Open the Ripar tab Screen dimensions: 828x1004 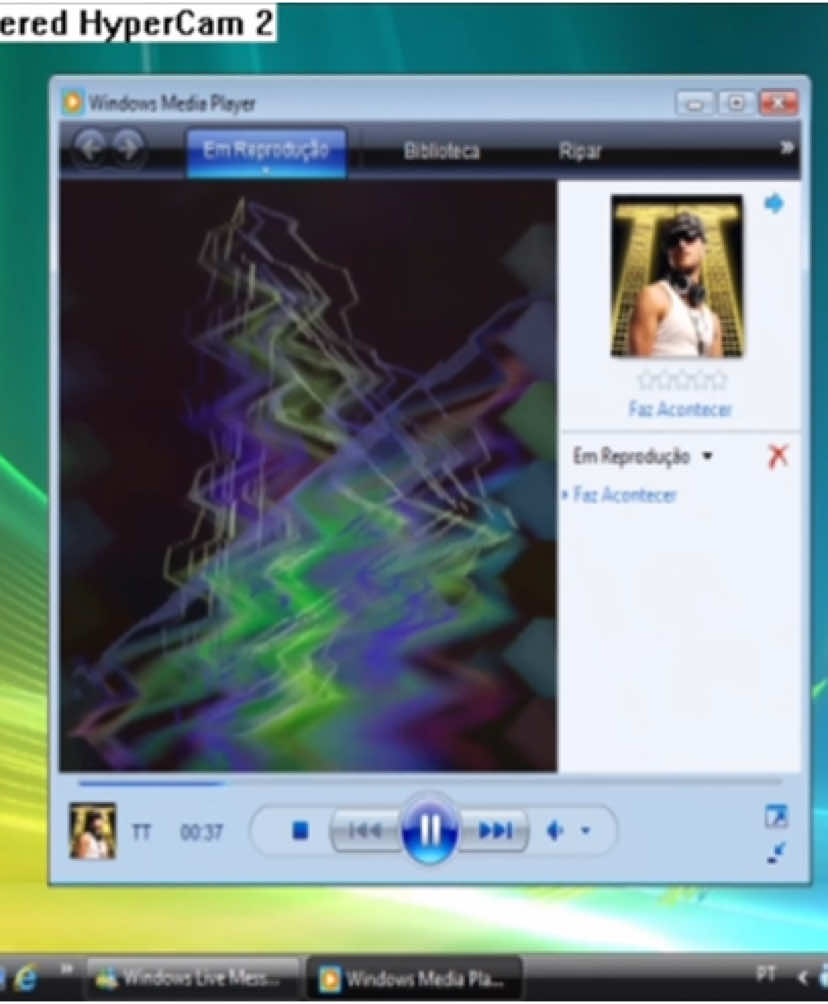pos(580,151)
